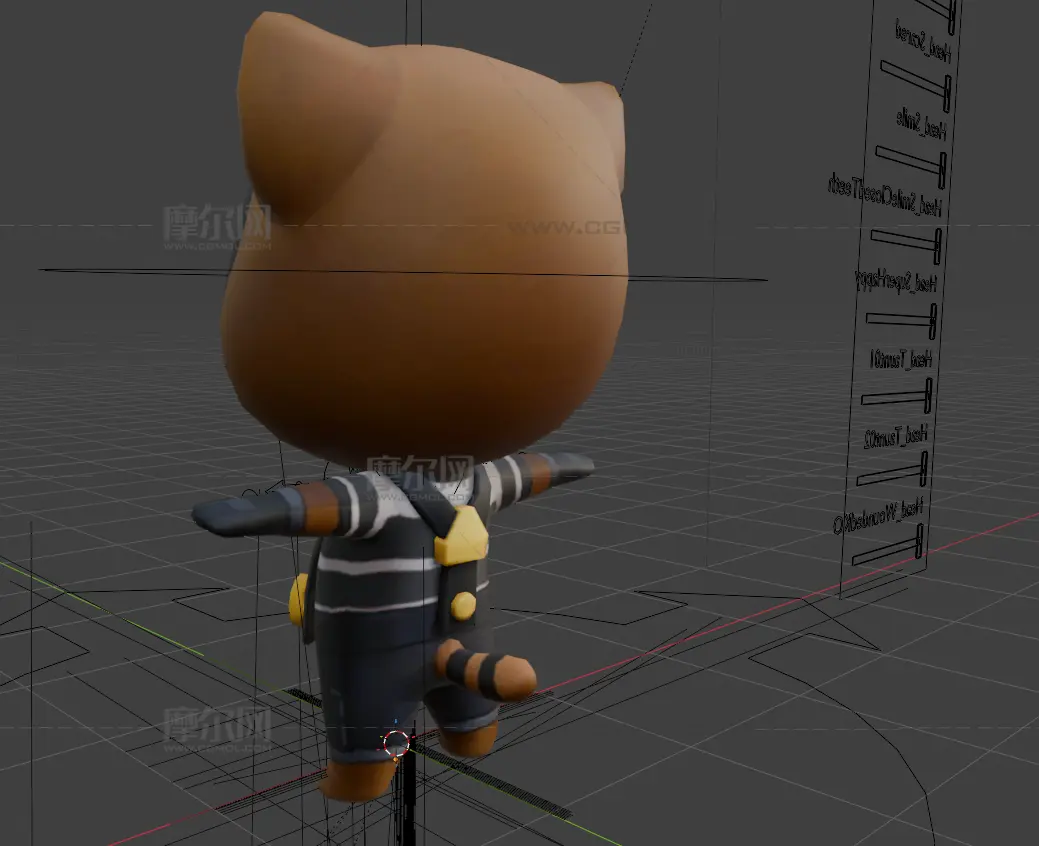The width and height of the screenshot is (1039, 846).
Task: Select the mirrored Head_Taunt02 label
Action: [895, 437]
